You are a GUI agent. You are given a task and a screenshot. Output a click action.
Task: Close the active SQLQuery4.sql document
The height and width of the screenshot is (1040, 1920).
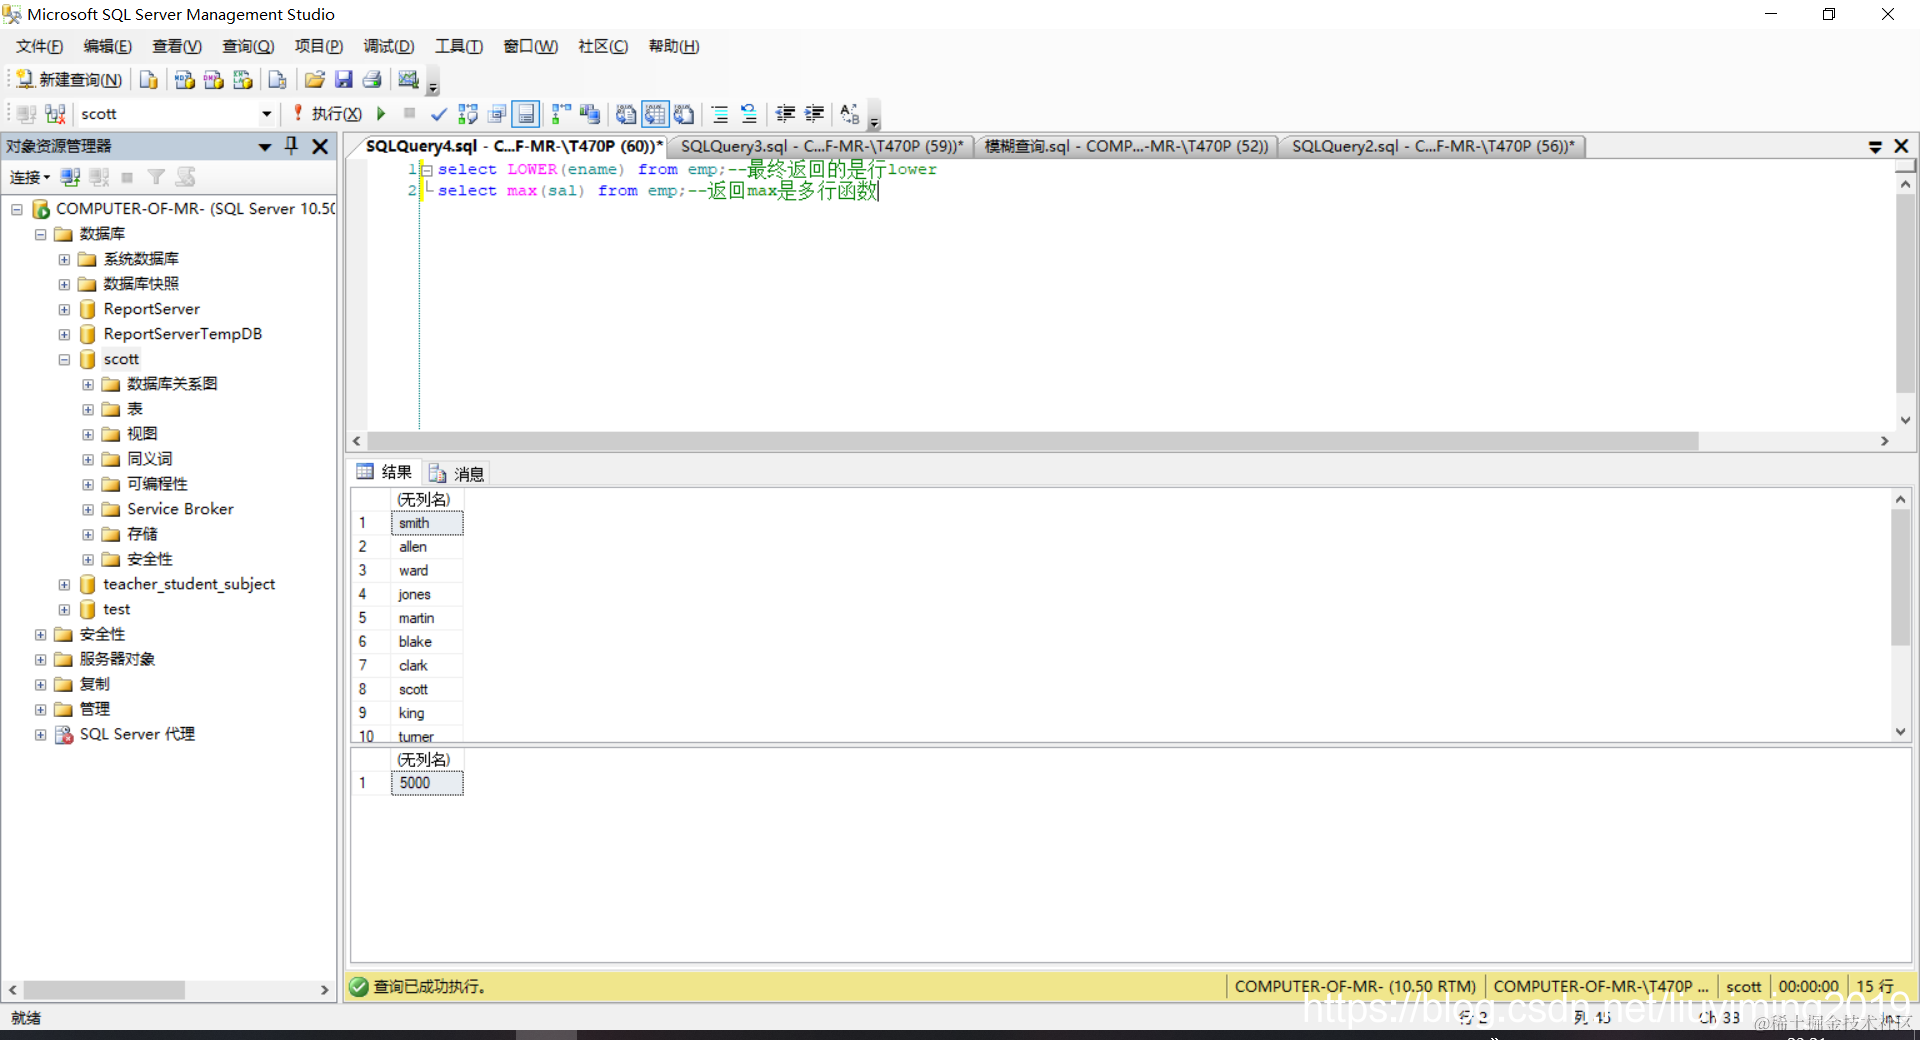pos(1901,146)
